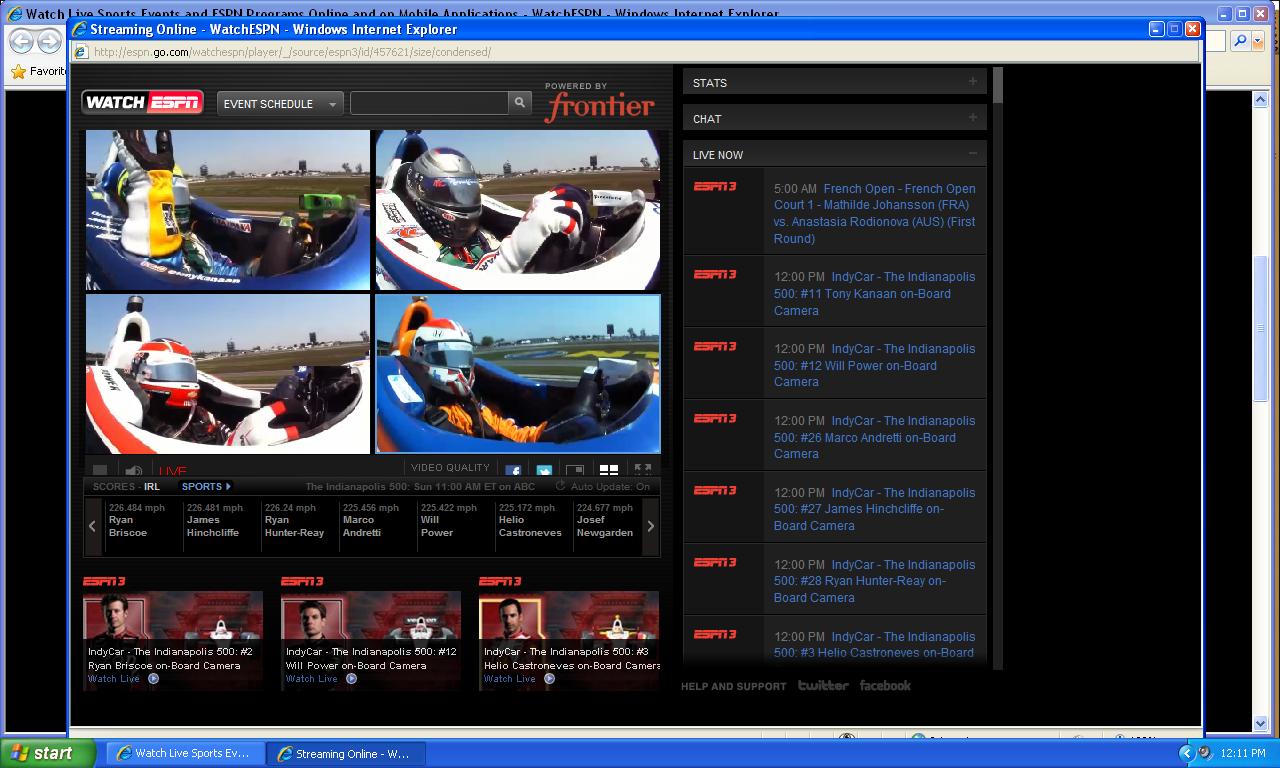
Task: Switch to Watch Live Sports taskbar window
Action: 185,753
